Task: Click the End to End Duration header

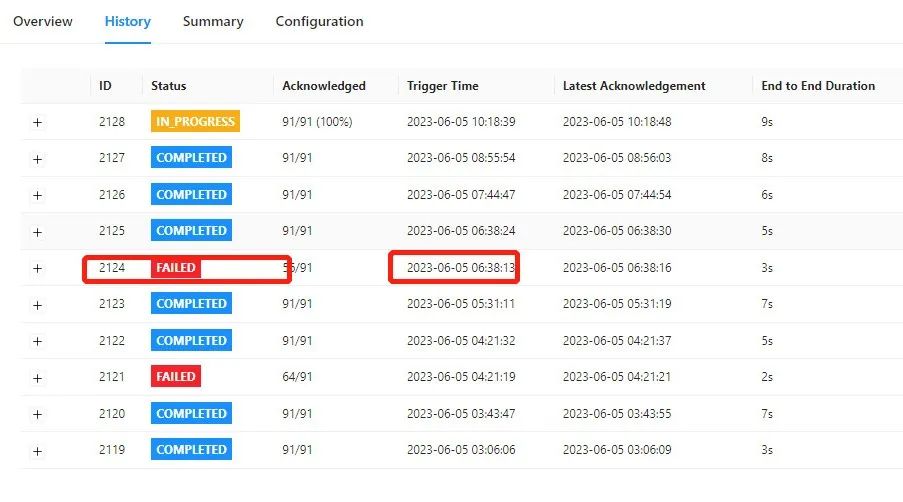Action: (818, 86)
